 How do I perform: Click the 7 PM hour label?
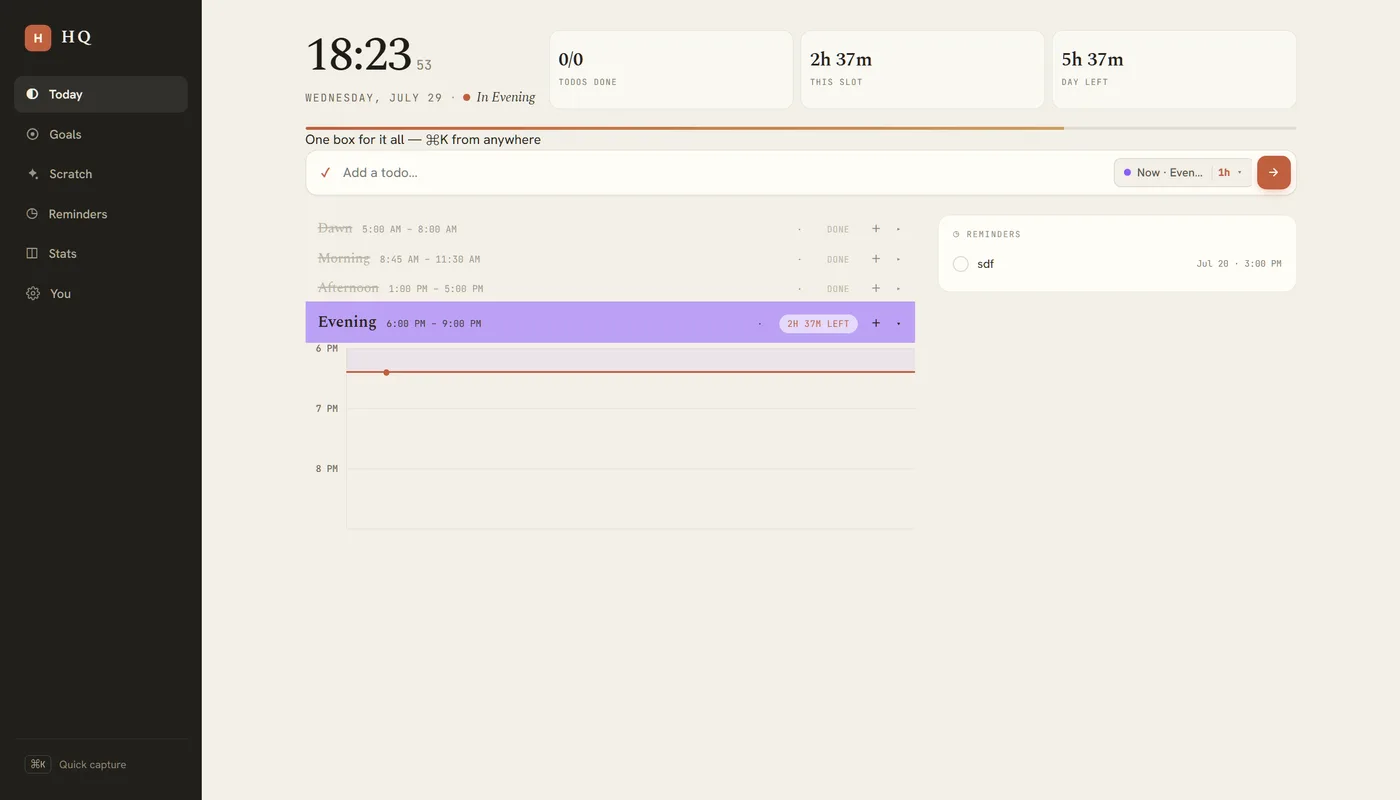click(327, 408)
